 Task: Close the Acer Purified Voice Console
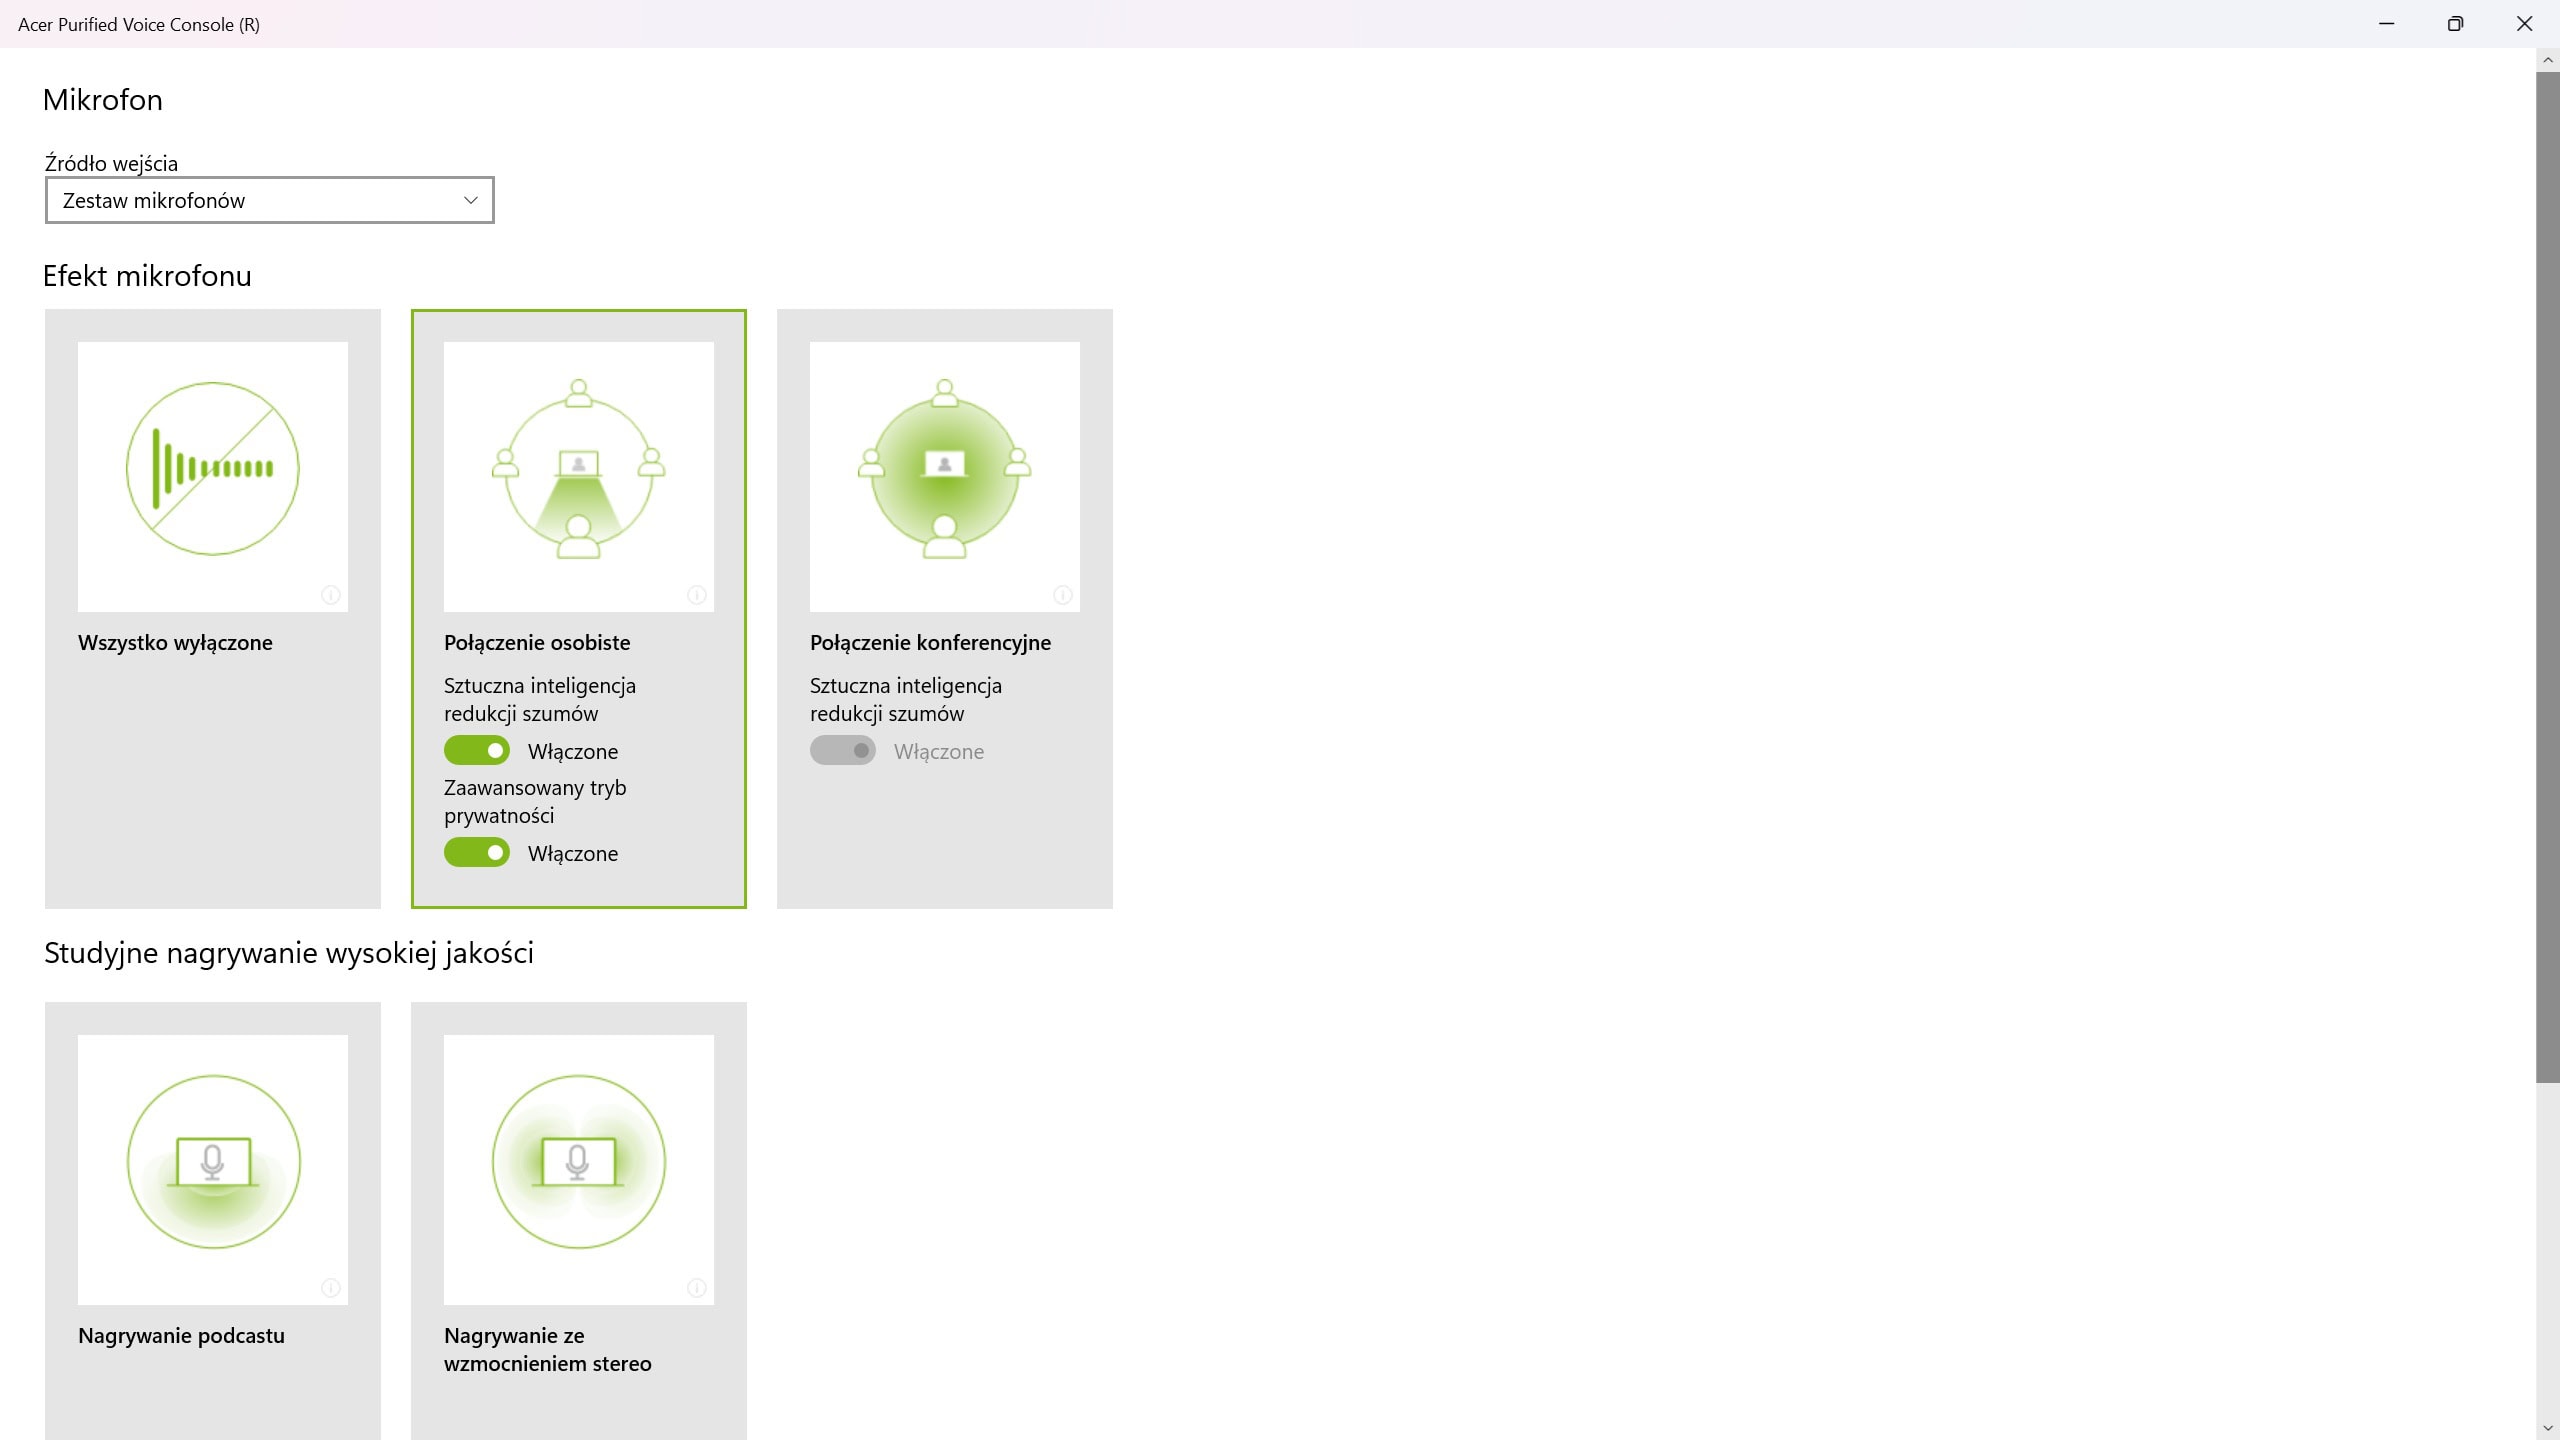point(2524,24)
